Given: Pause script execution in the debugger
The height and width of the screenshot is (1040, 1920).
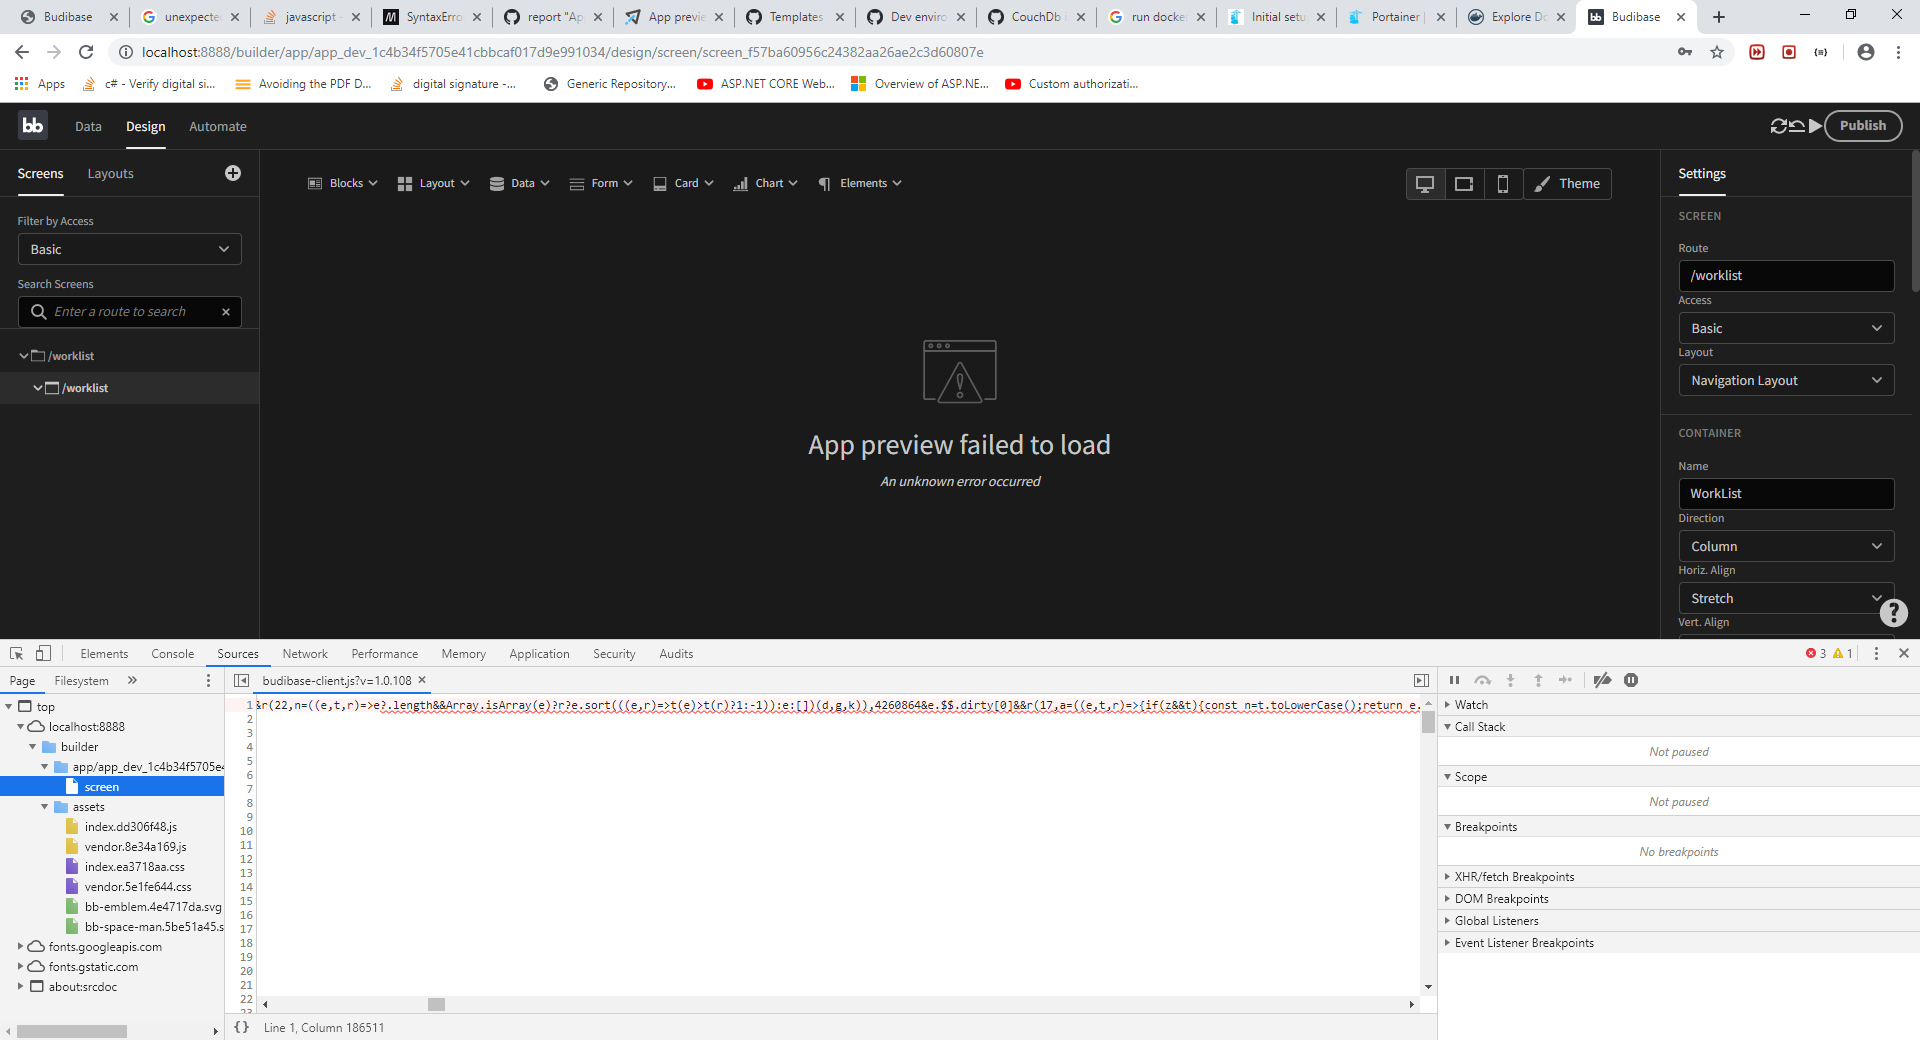Looking at the screenshot, I should pos(1454,680).
